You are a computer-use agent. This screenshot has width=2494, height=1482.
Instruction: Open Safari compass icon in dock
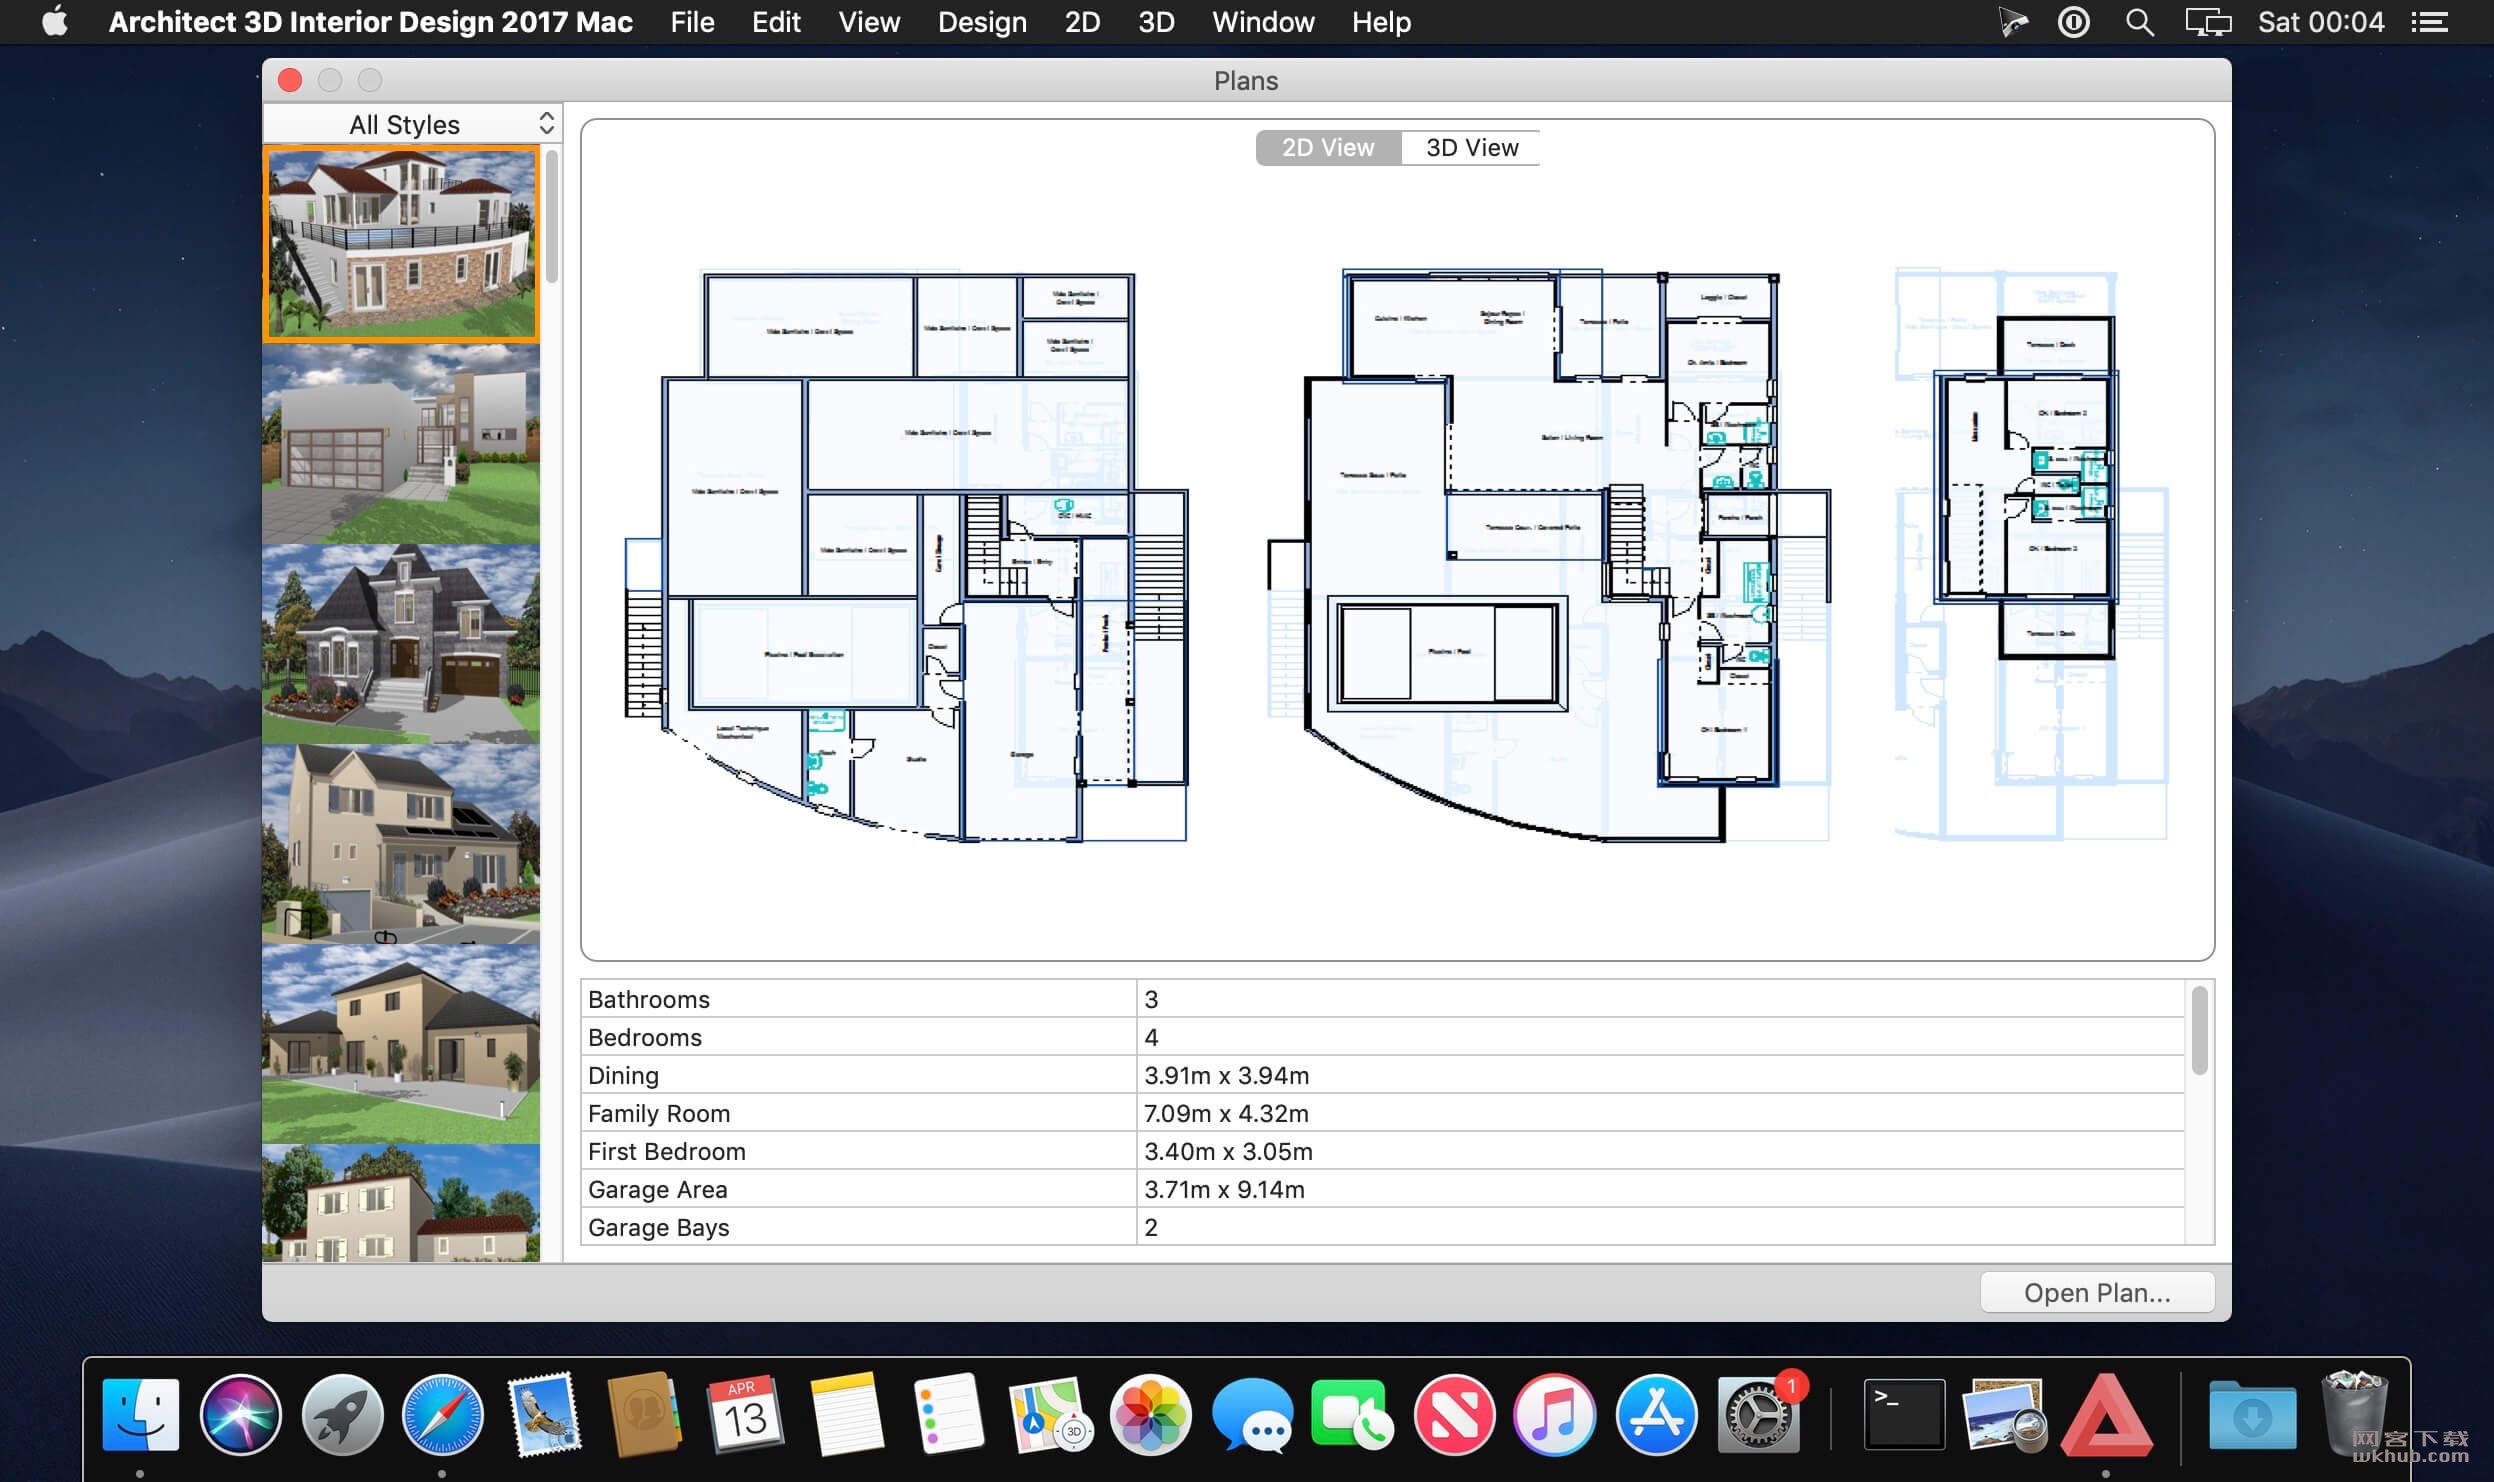coord(442,1414)
